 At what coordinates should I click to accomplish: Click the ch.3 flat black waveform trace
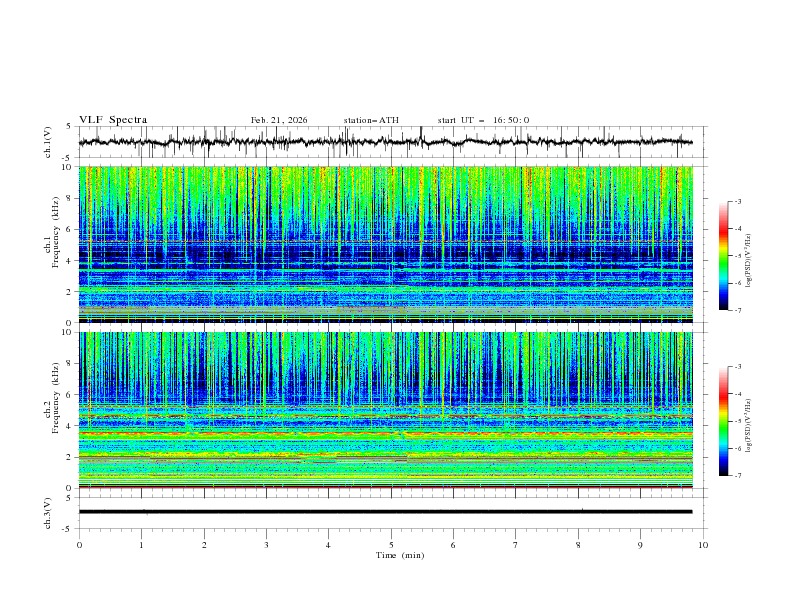point(385,512)
